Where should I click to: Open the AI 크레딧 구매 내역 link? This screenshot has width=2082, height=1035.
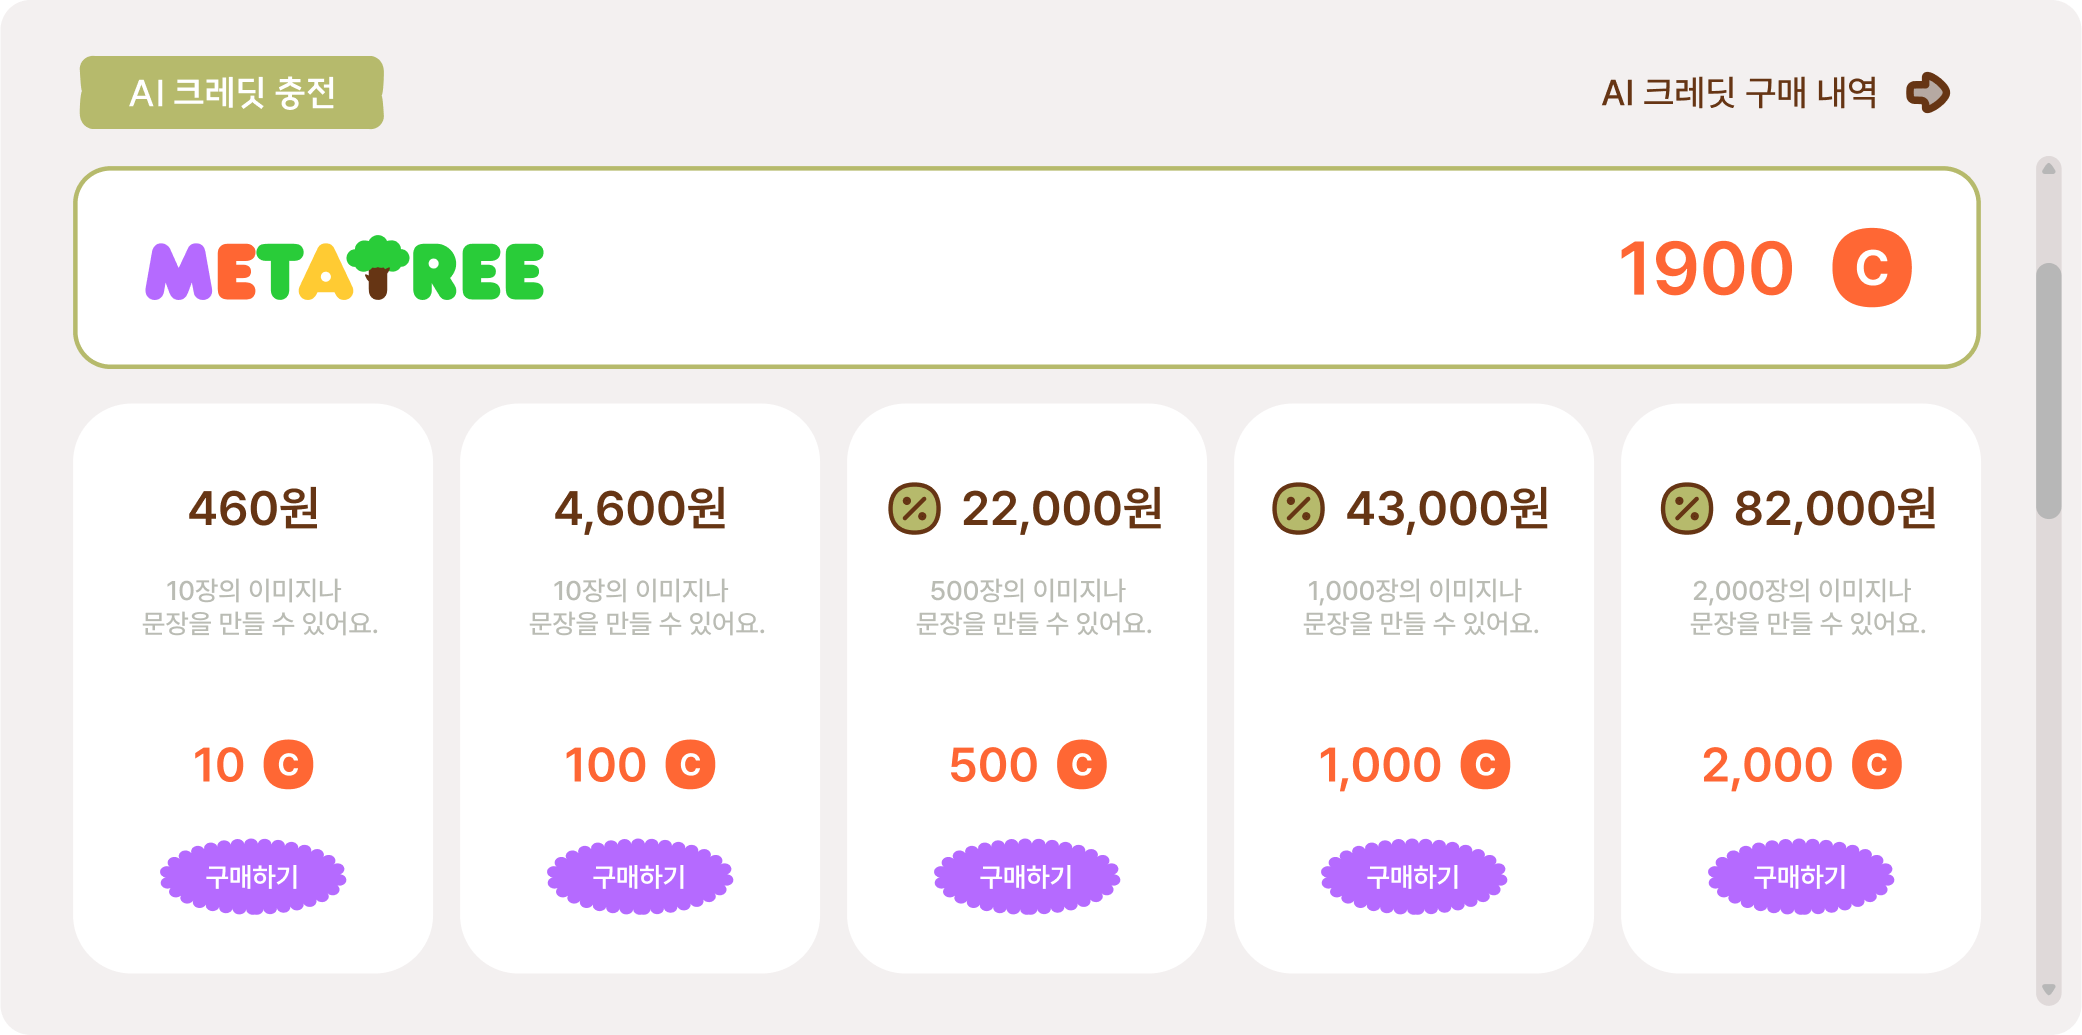(1739, 93)
